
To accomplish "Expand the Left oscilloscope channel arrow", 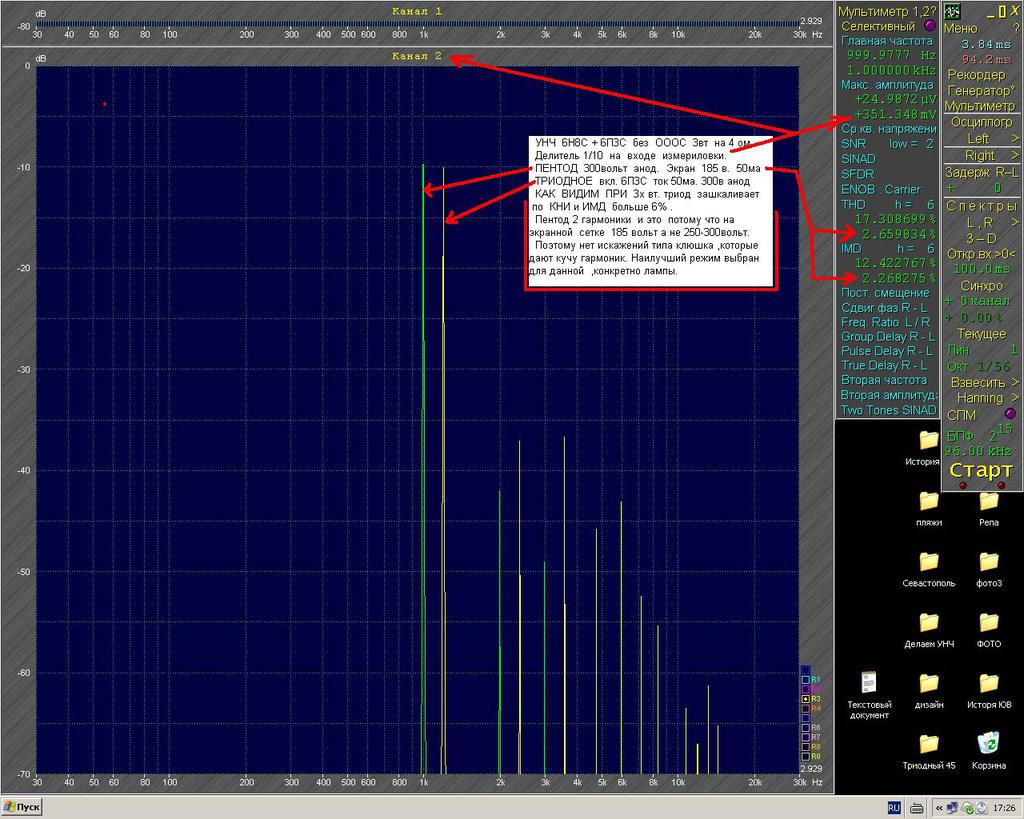I will tap(1015, 138).
